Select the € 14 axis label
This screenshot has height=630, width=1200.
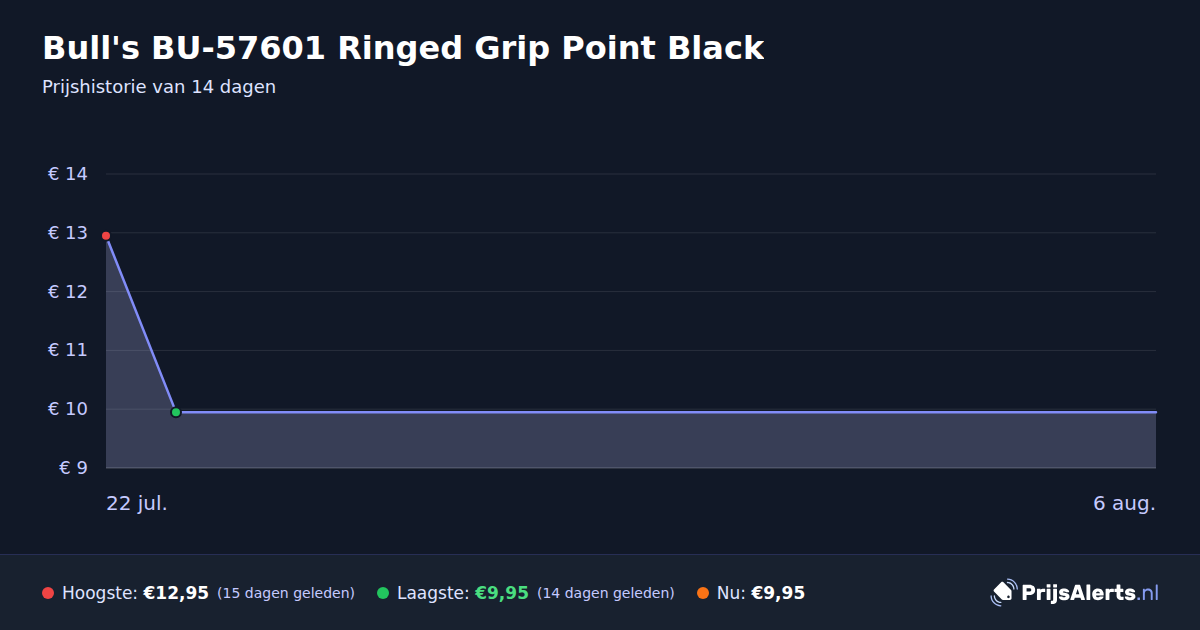(68, 174)
